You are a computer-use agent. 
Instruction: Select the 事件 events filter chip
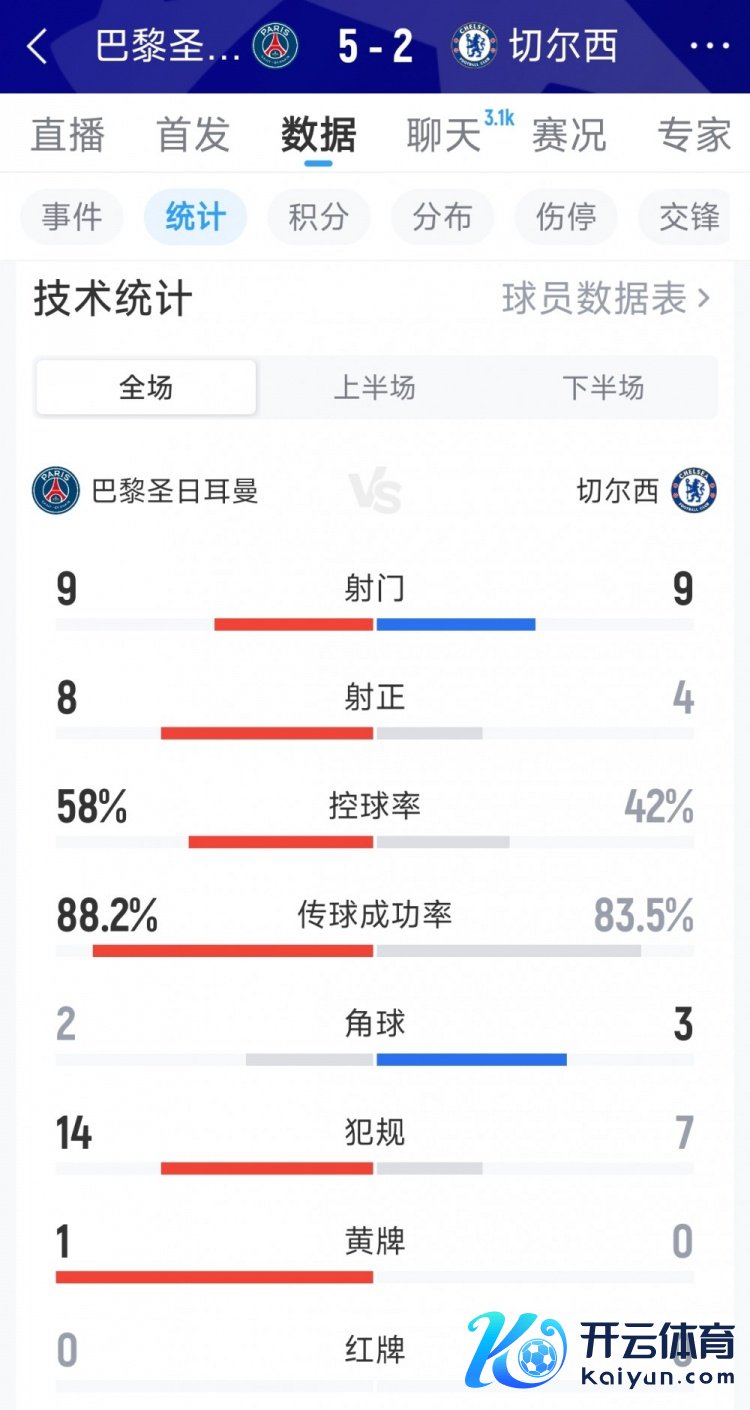coord(71,217)
